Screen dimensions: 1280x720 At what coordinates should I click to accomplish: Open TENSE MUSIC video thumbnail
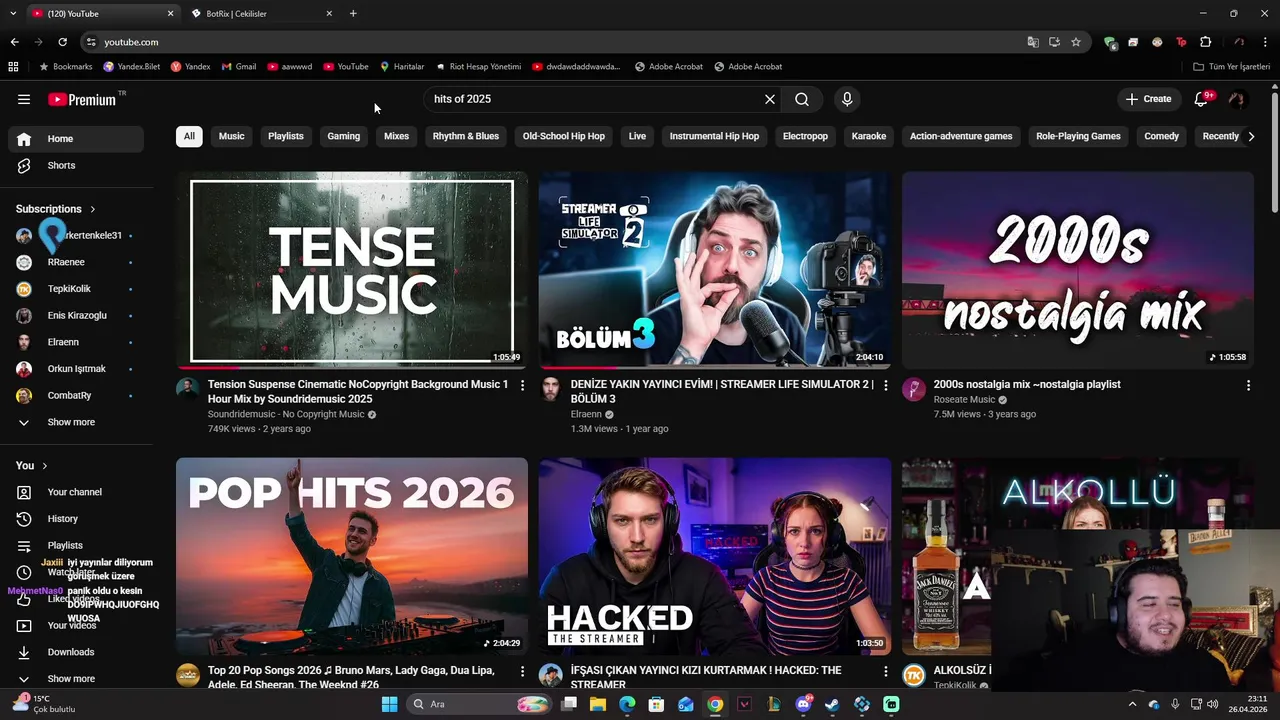[352, 270]
